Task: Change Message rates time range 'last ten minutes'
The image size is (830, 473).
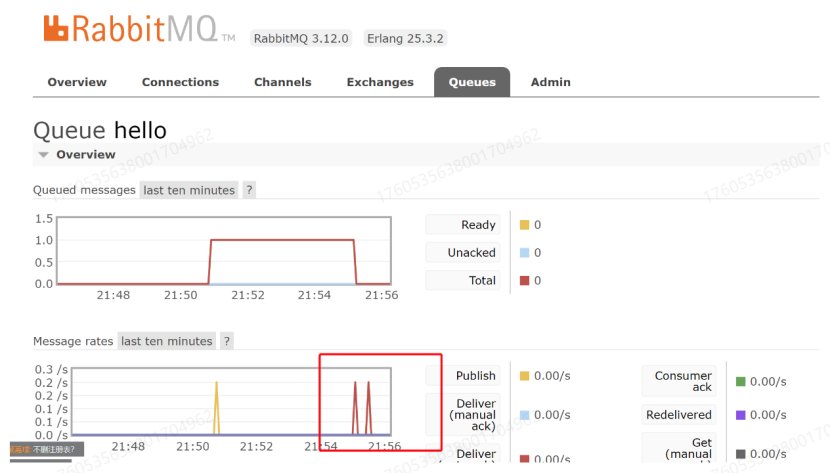Action: (x=167, y=341)
